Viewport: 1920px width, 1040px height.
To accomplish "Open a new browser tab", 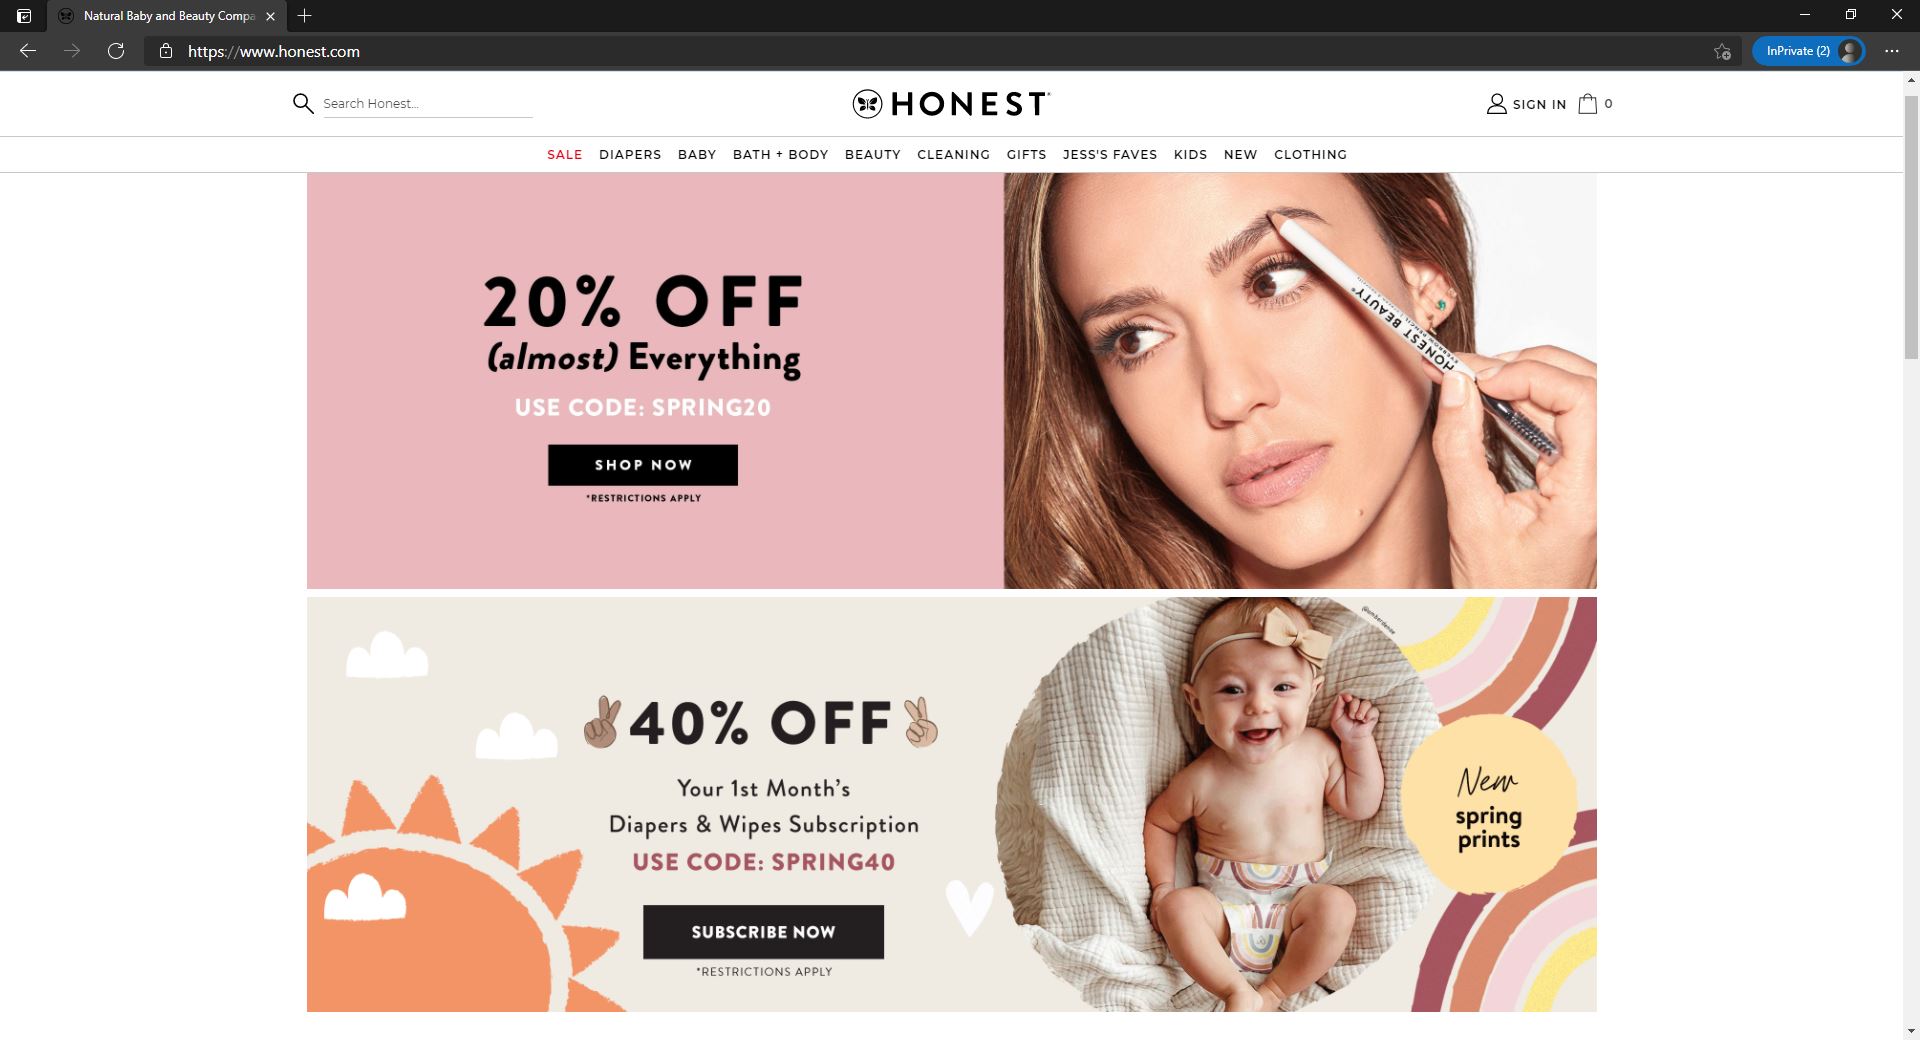I will (305, 16).
